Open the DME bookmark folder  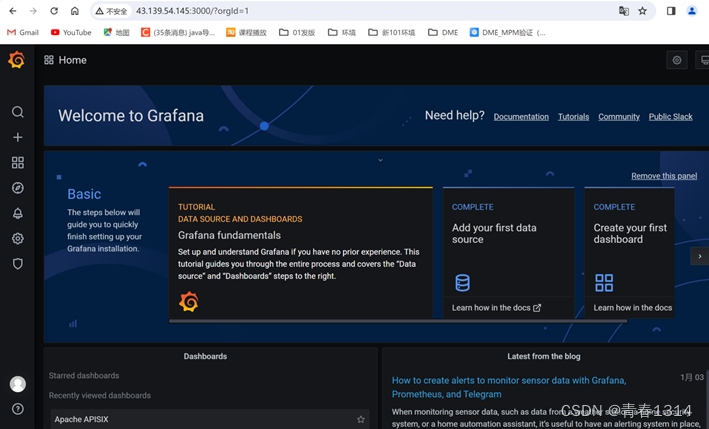click(443, 33)
